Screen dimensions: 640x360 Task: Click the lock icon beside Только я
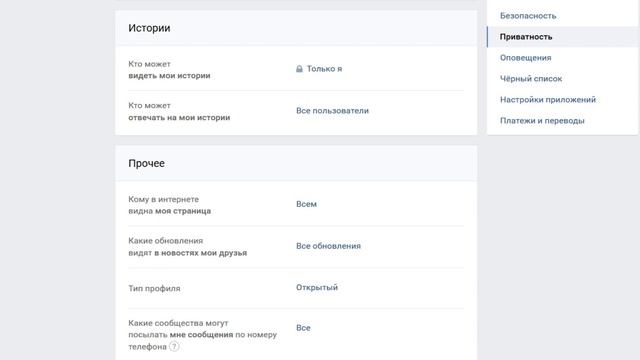[299, 69]
